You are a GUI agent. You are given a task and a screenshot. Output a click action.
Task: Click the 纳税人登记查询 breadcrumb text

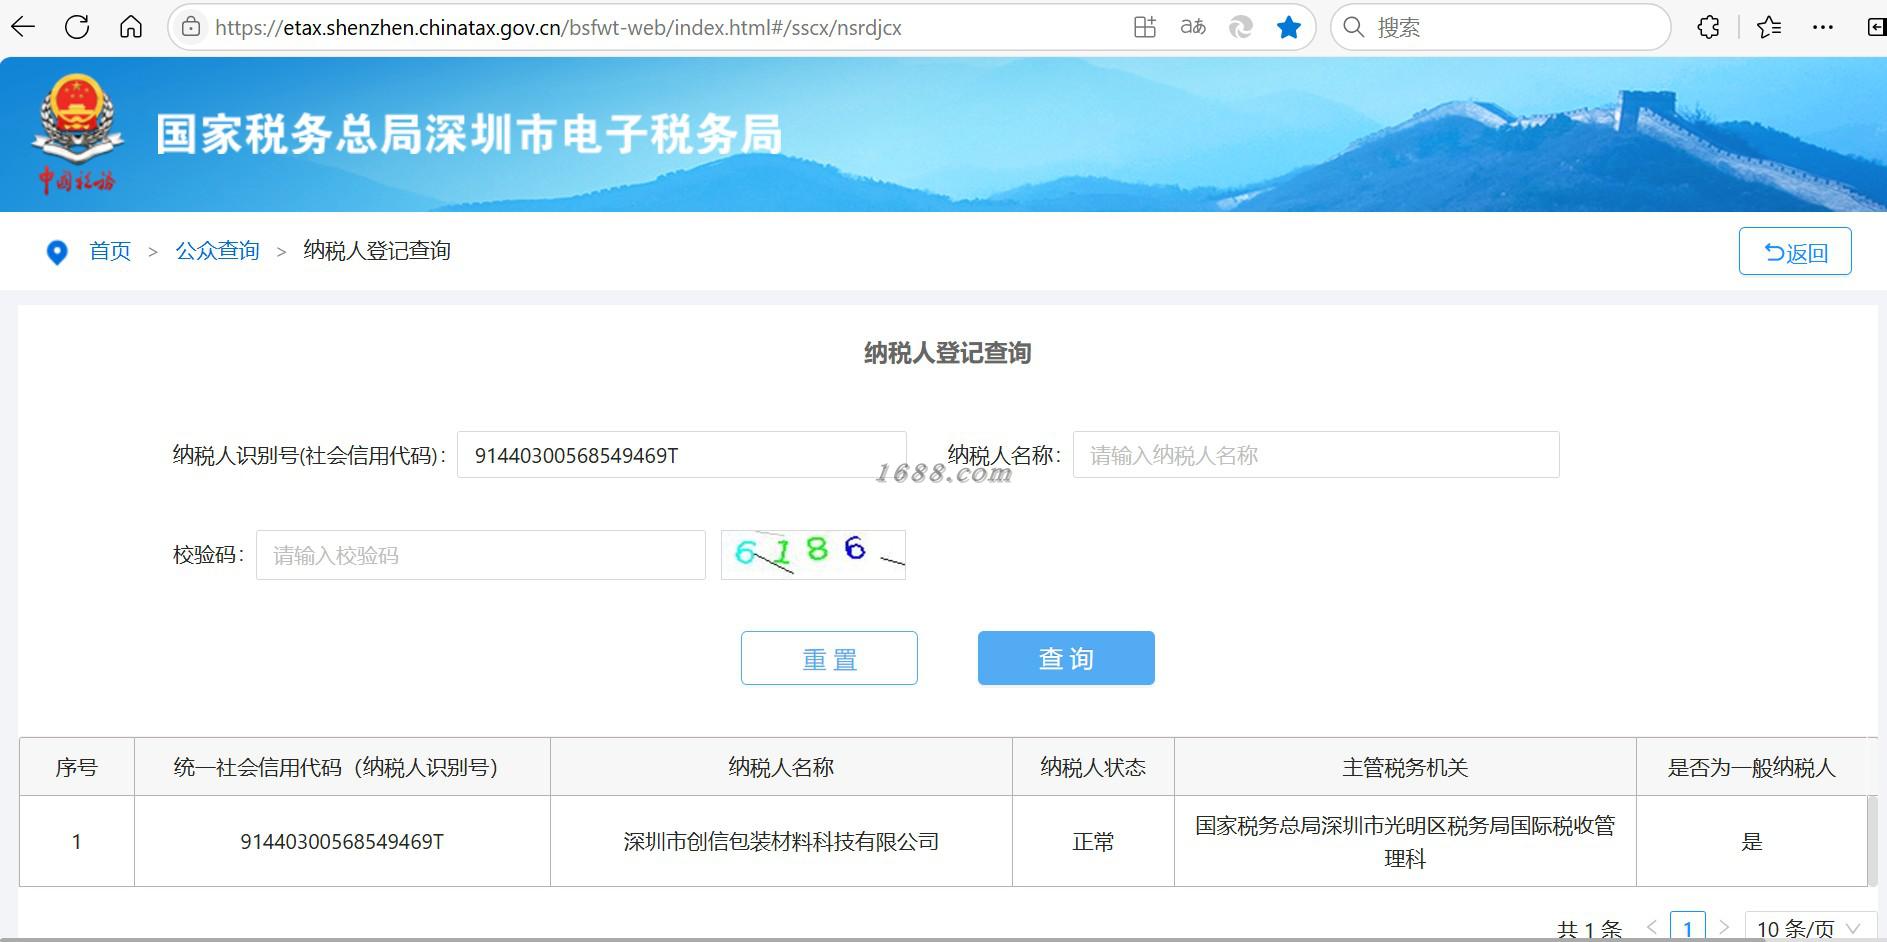pos(377,251)
